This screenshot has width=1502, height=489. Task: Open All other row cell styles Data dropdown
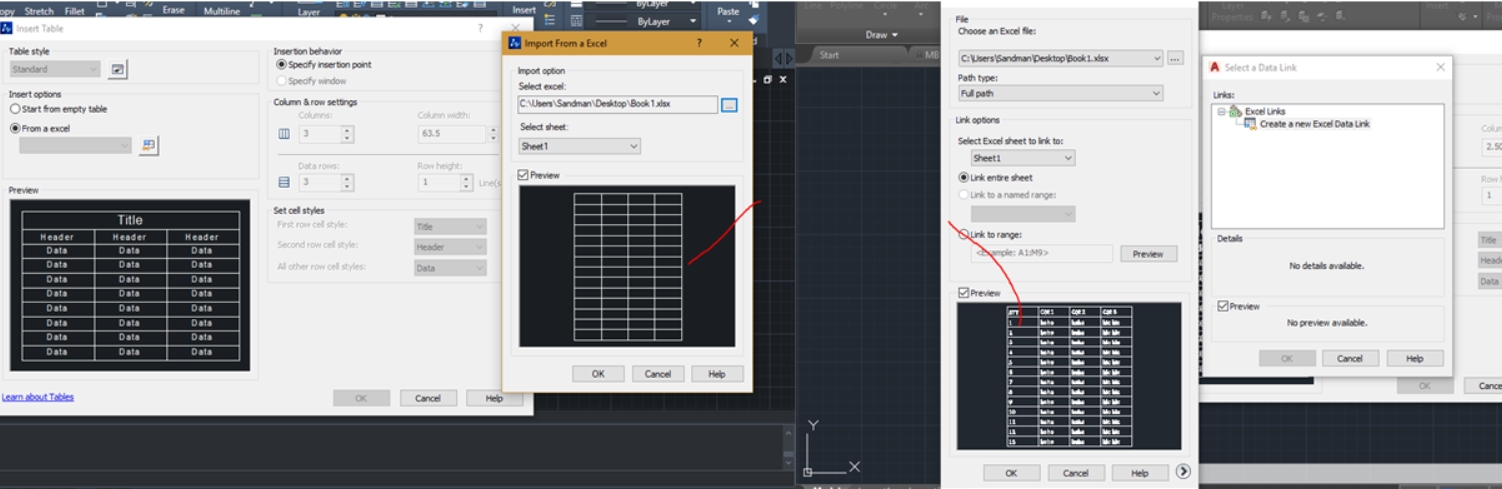(x=450, y=268)
